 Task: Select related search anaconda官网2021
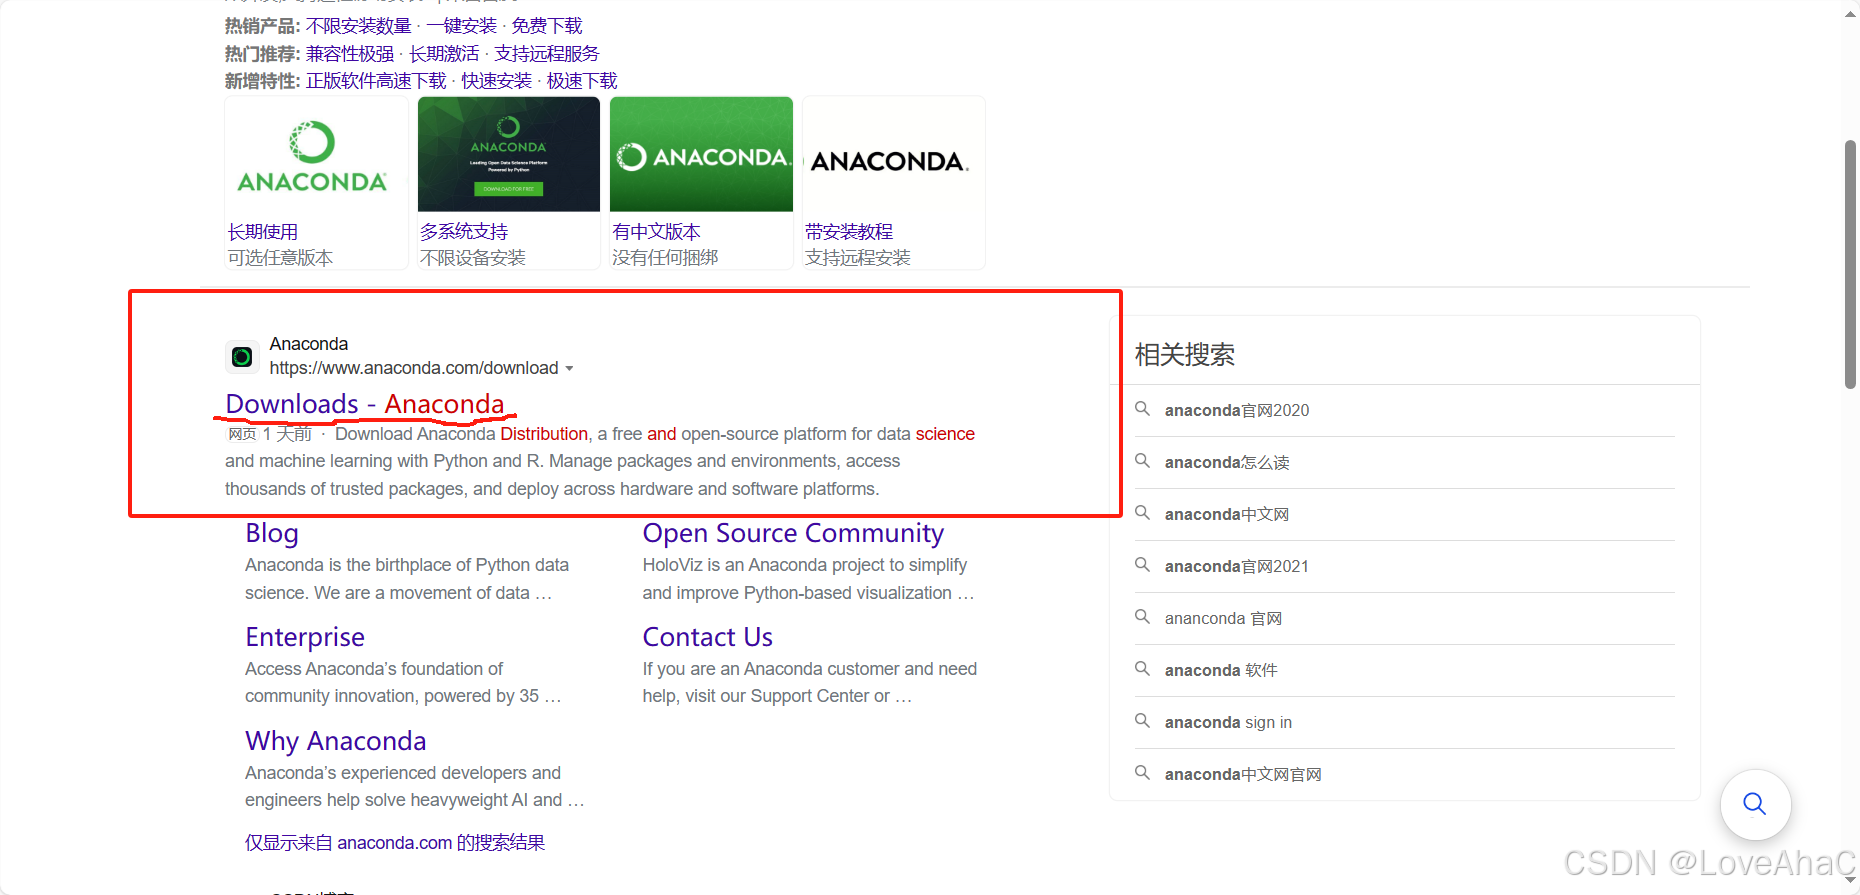tap(1237, 566)
